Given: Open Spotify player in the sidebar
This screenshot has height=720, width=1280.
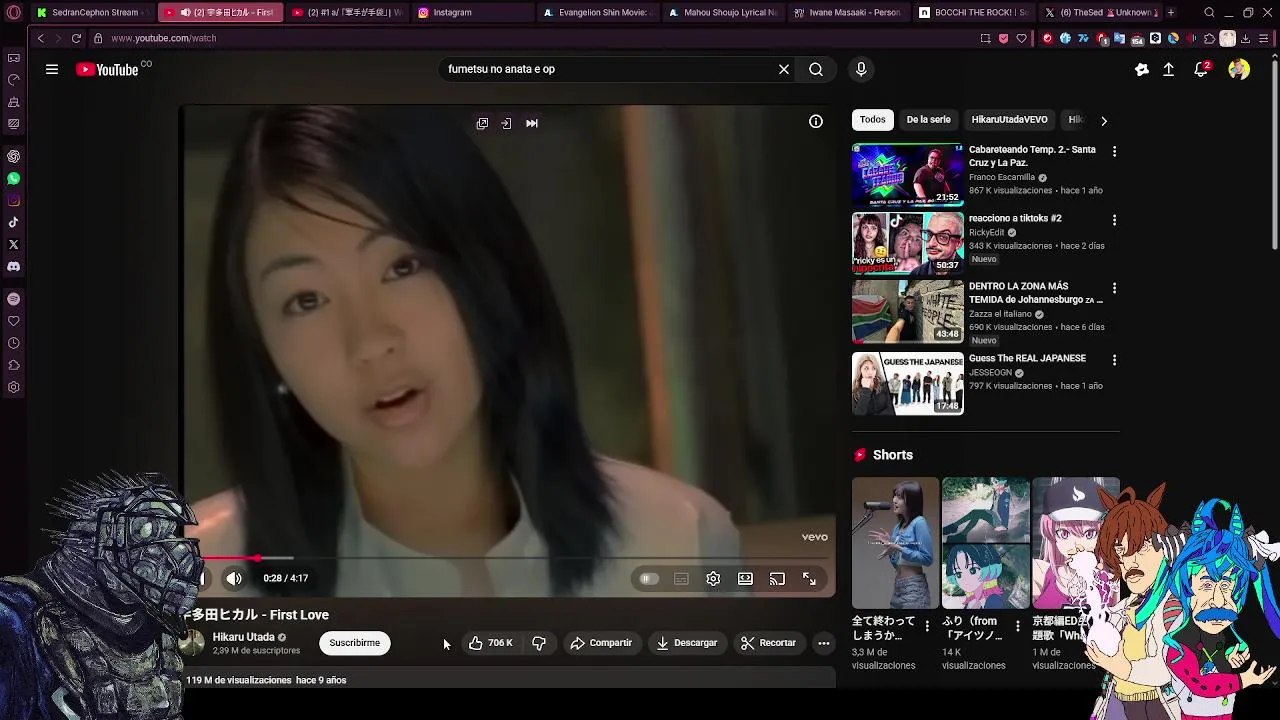Looking at the screenshot, I should [13, 299].
